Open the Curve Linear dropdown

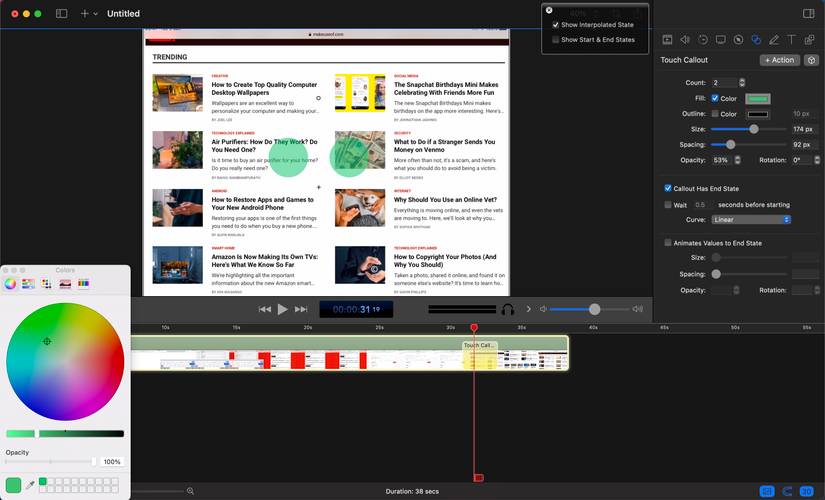coord(751,219)
